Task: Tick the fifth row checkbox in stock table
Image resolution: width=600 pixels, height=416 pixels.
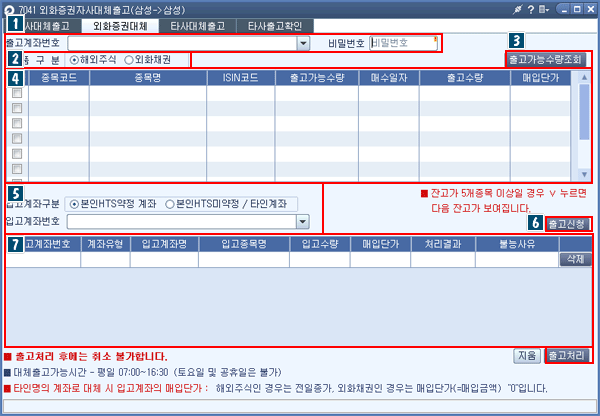Action: point(17,154)
